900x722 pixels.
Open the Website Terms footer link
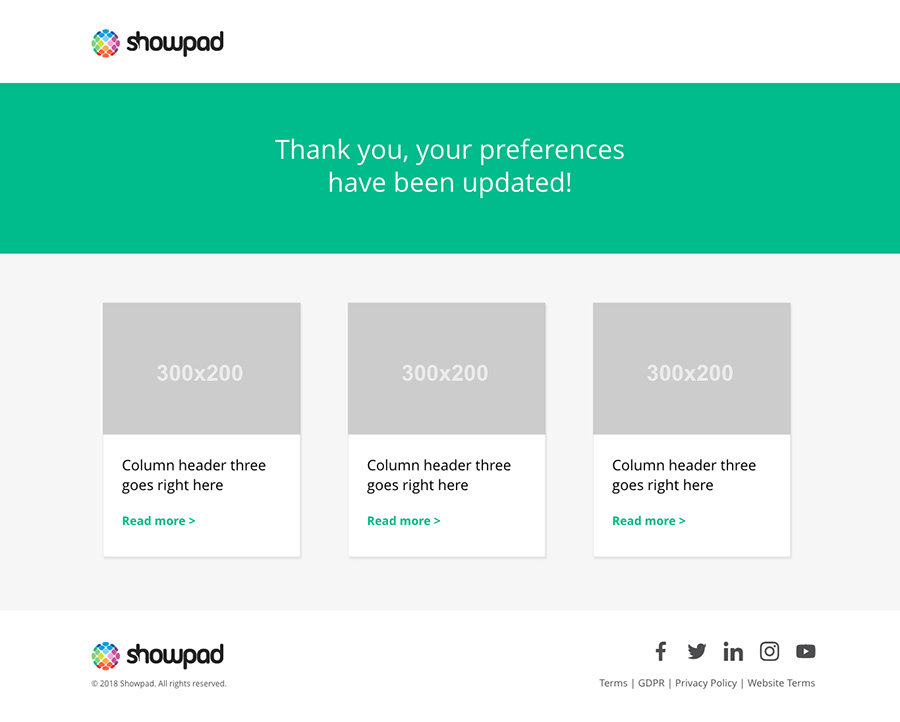(x=781, y=683)
